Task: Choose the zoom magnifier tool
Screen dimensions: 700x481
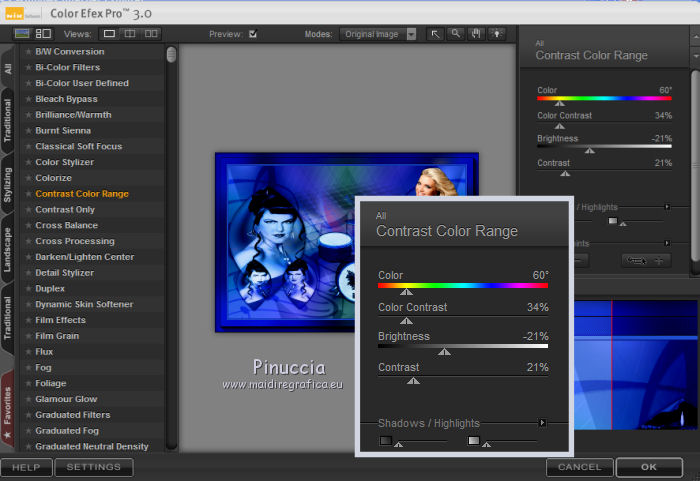Action: 455,34
